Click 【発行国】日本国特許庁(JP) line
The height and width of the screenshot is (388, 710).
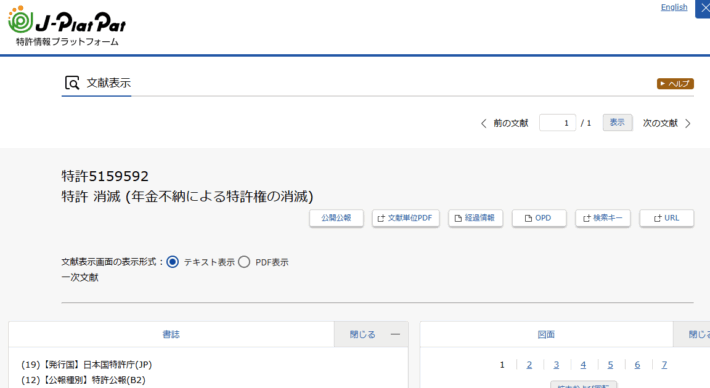click(86, 364)
